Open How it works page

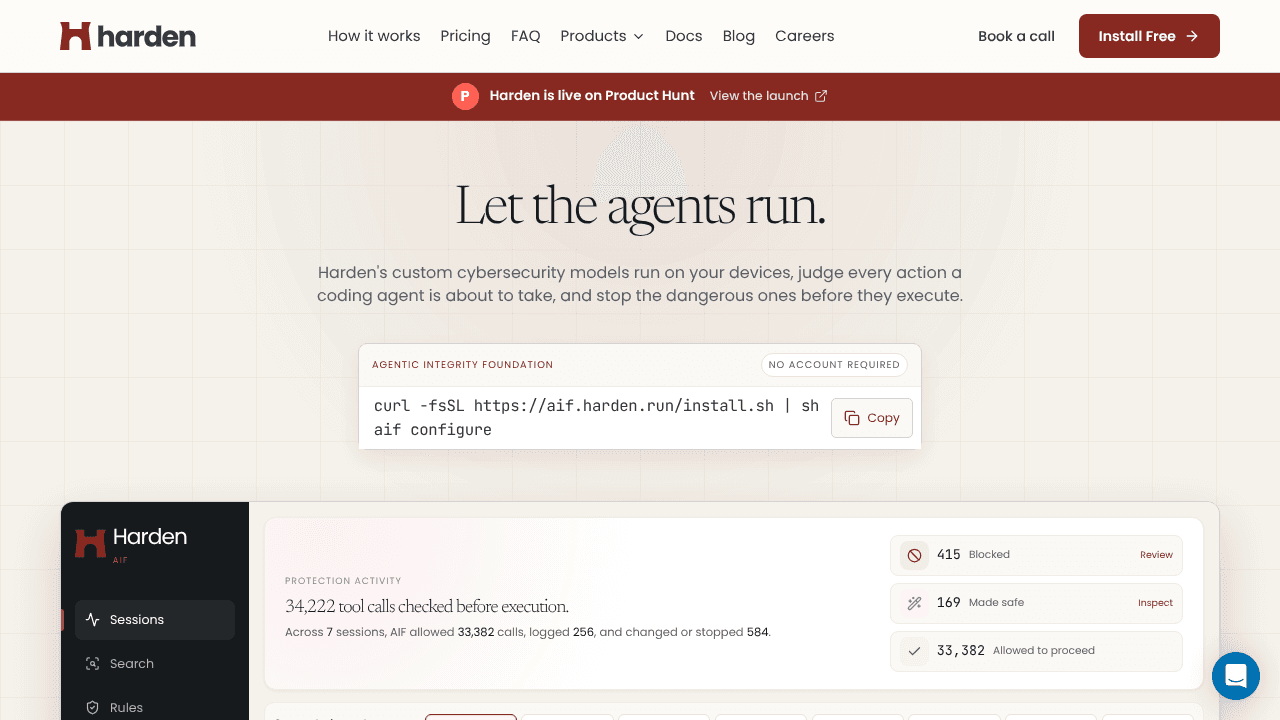coord(374,36)
